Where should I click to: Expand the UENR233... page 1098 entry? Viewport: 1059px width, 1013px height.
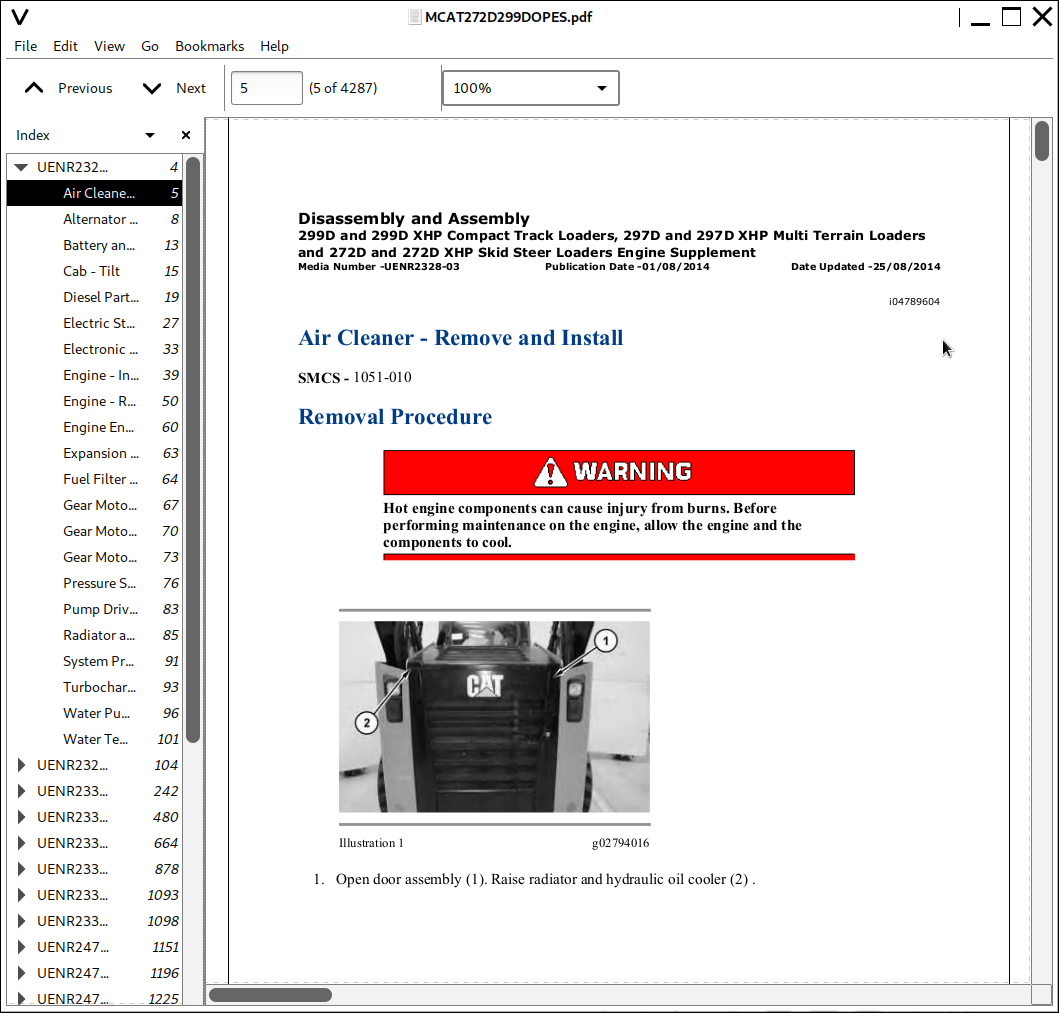tap(21, 920)
